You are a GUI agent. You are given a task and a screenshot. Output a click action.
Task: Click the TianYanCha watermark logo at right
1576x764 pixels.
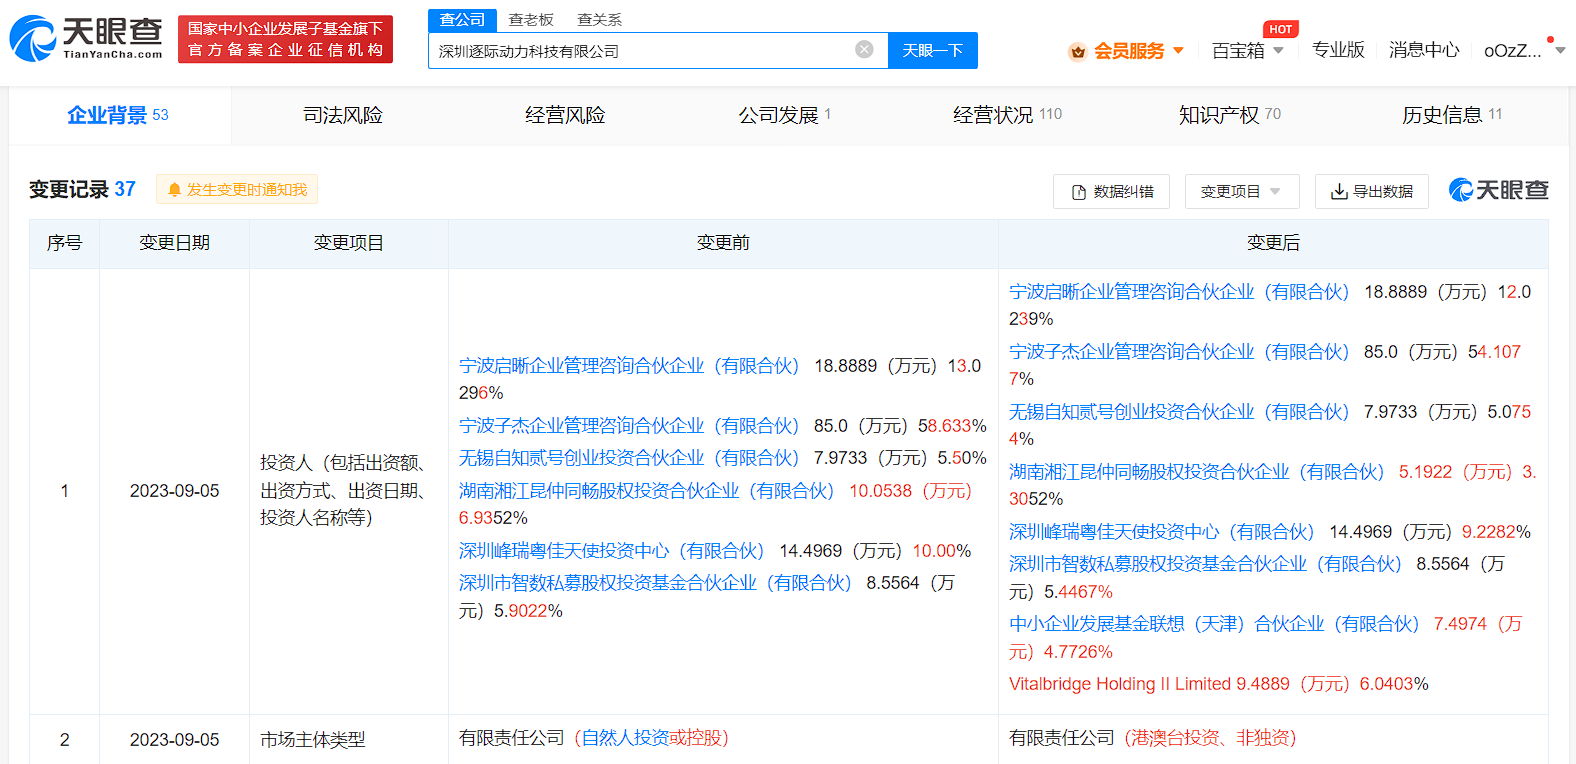1498,190
